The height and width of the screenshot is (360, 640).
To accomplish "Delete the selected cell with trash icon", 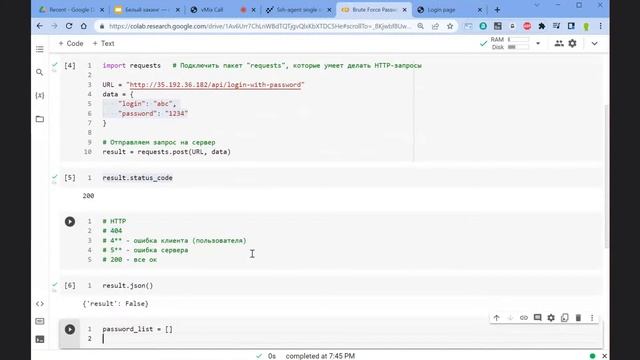I will [x=578, y=318].
